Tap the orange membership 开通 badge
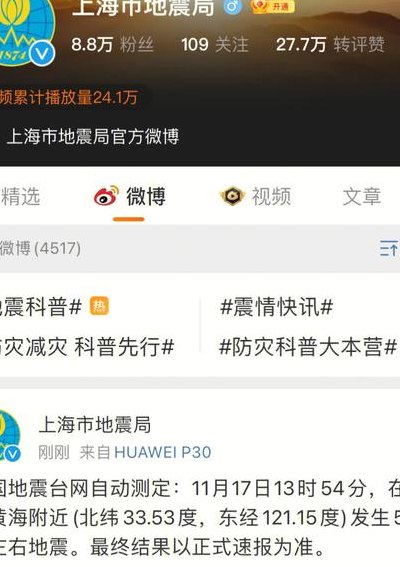The image size is (400, 567). pos(273,6)
